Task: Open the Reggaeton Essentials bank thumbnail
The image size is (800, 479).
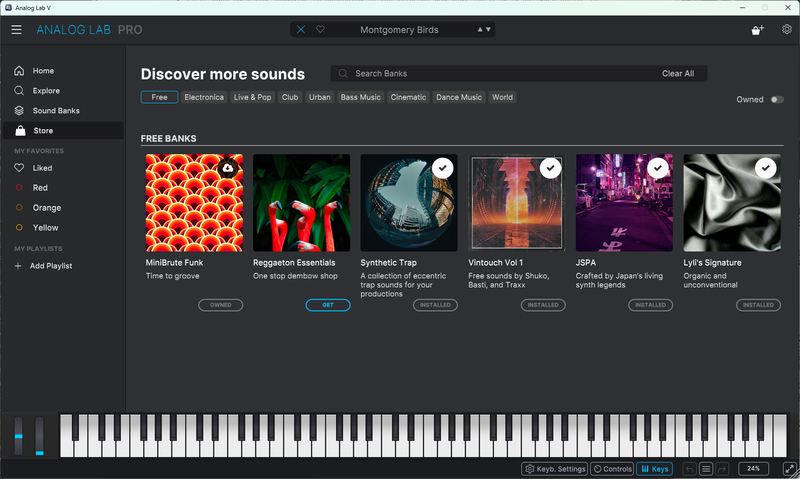Action: coord(302,203)
